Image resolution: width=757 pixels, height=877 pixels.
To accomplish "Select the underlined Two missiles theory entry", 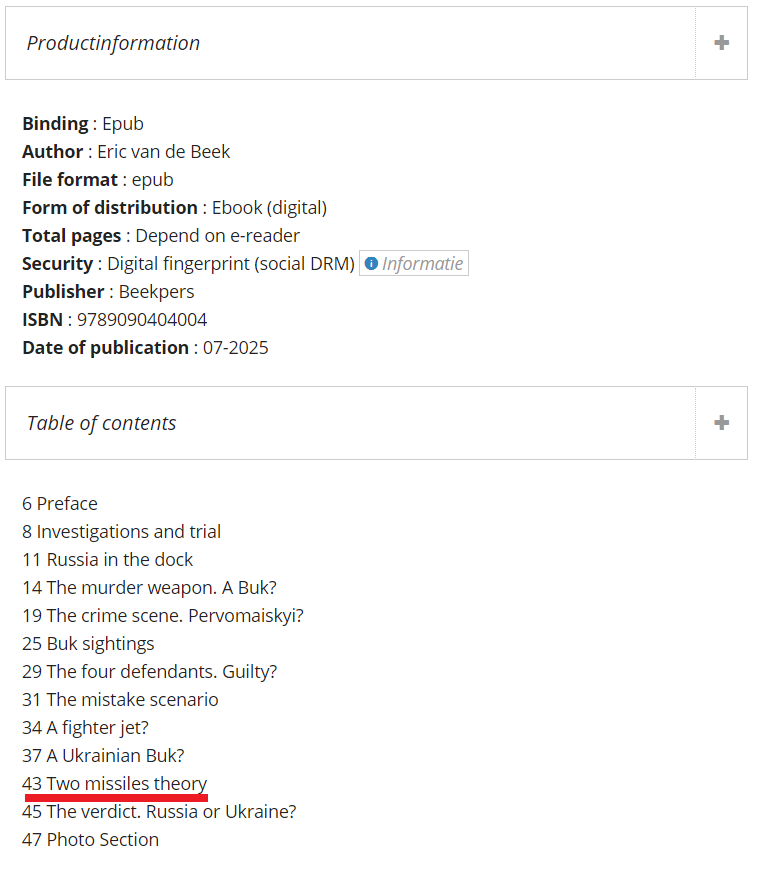I will [x=115, y=784].
